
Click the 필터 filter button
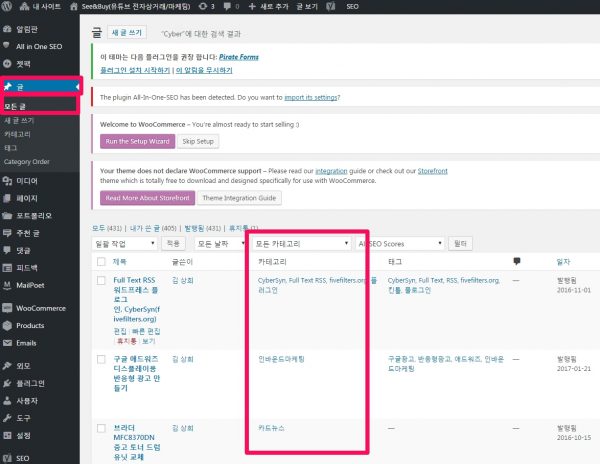pyautogui.click(x=460, y=243)
